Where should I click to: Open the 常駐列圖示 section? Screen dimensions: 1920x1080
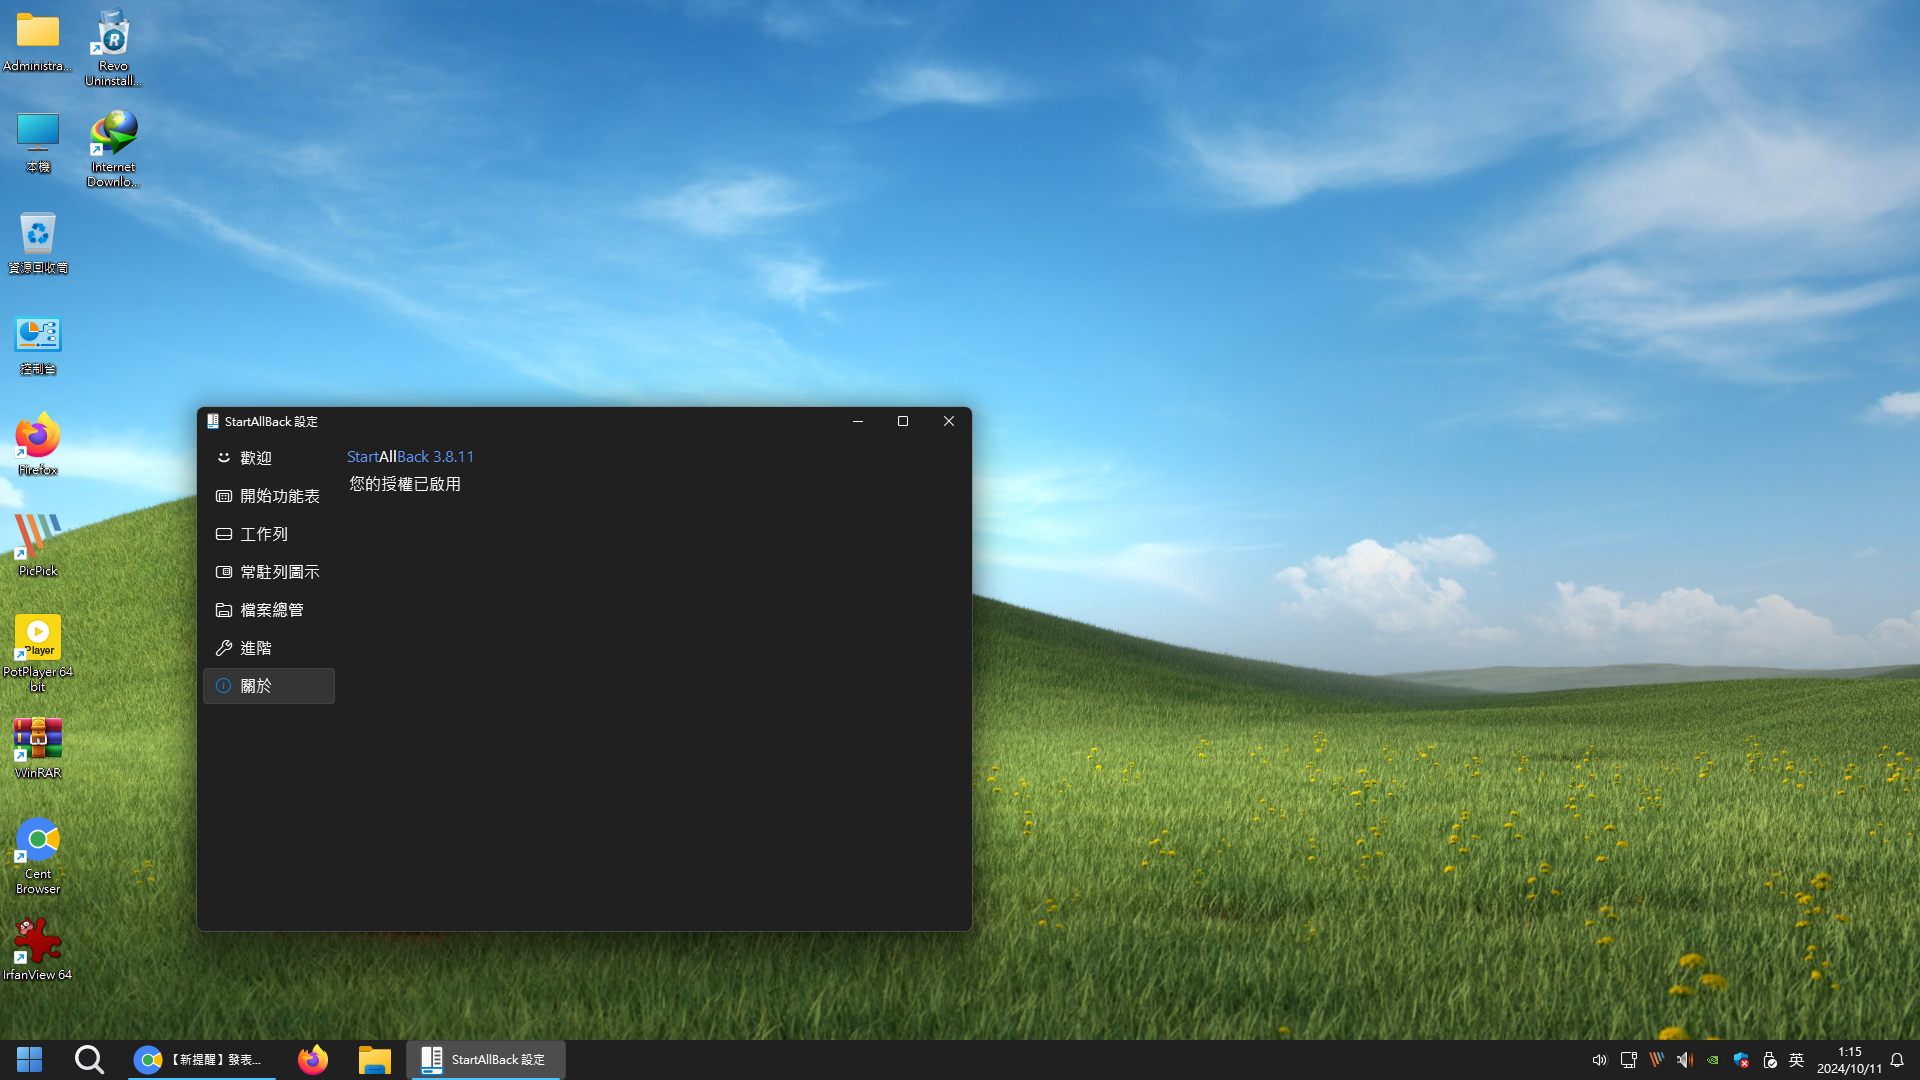pyautogui.click(x=268, y=572)
